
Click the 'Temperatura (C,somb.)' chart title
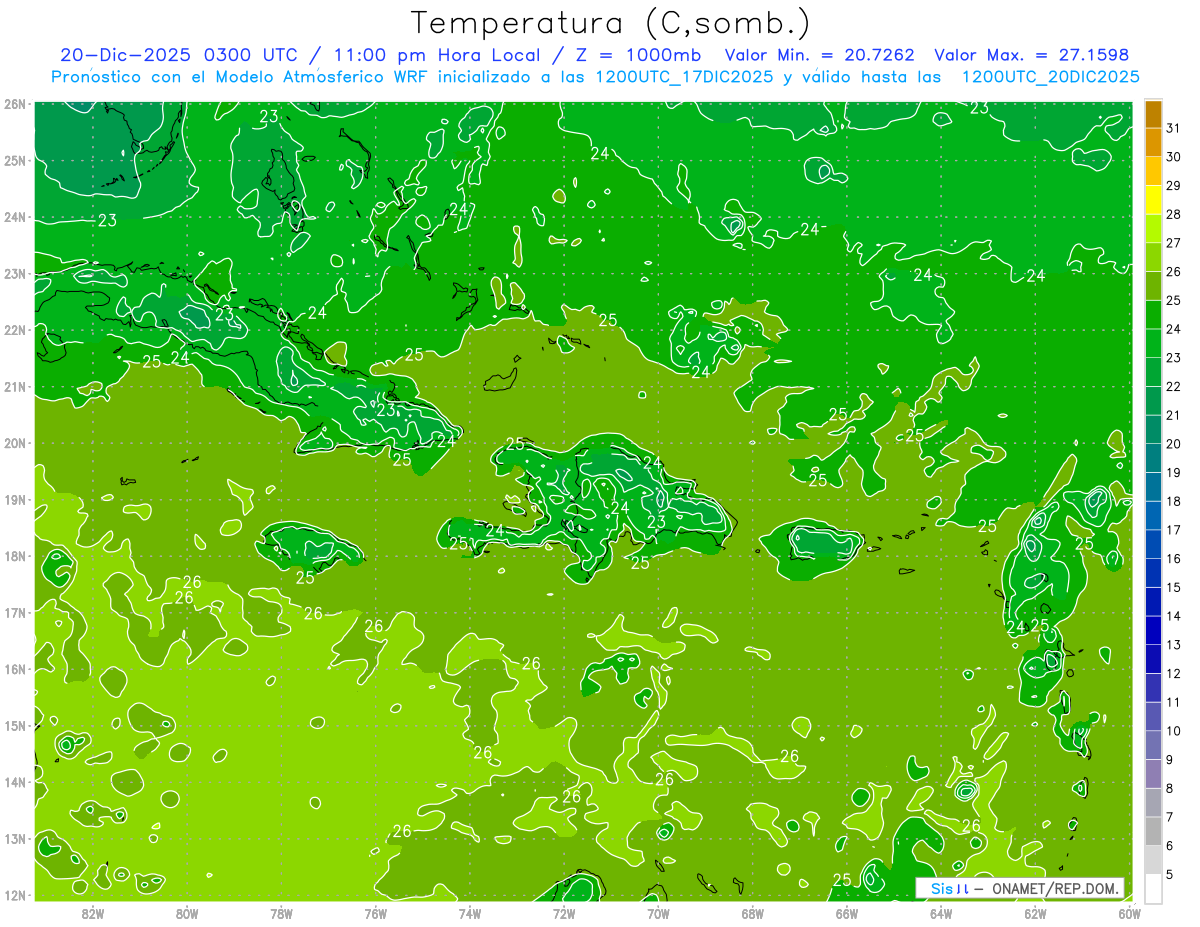(611, 23)
